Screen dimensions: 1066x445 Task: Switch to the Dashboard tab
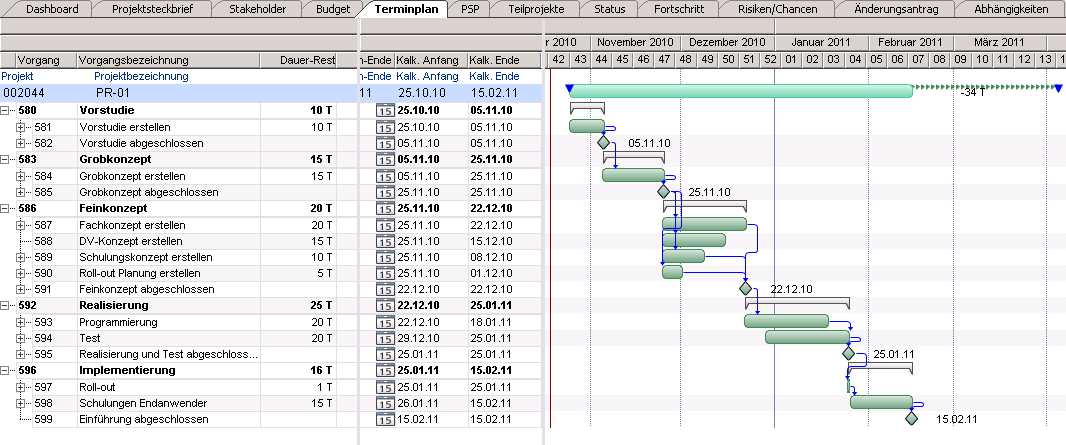point(52,9)
